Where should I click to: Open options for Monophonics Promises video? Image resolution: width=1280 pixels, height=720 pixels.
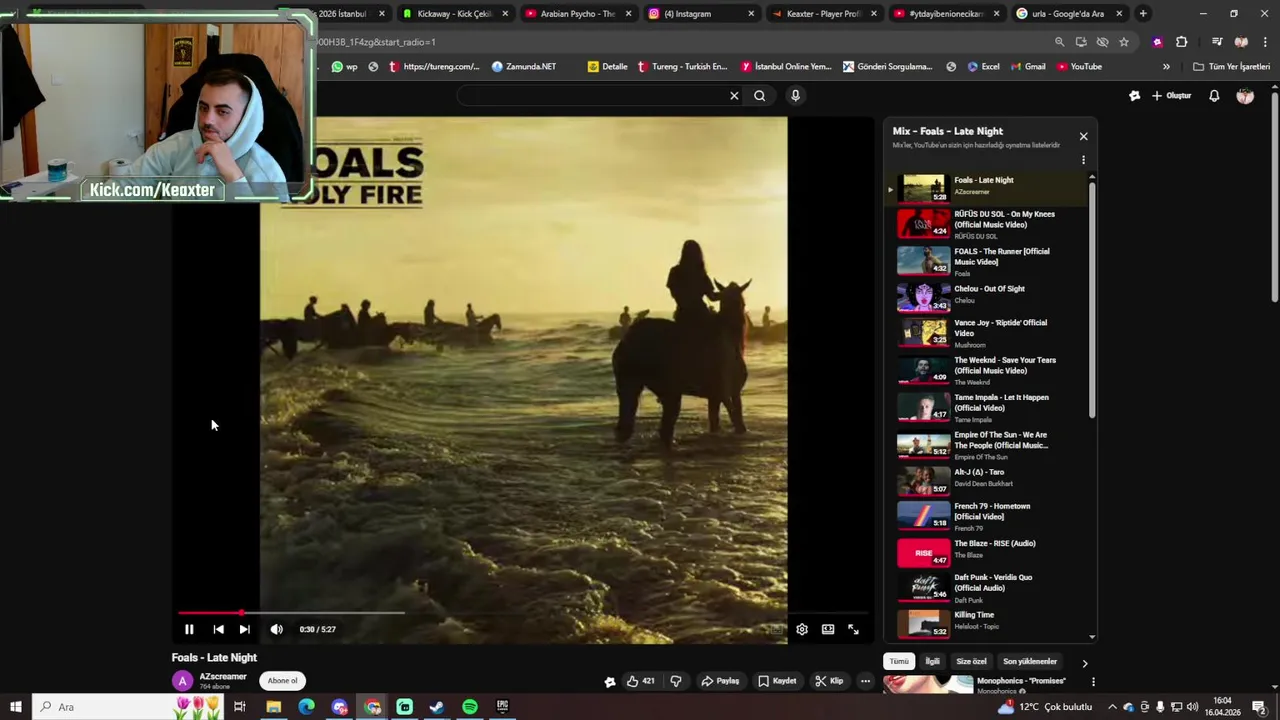click(1093, 682)
